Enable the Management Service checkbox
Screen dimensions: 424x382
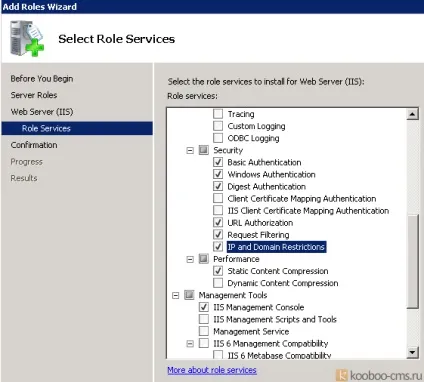[204, 331]
